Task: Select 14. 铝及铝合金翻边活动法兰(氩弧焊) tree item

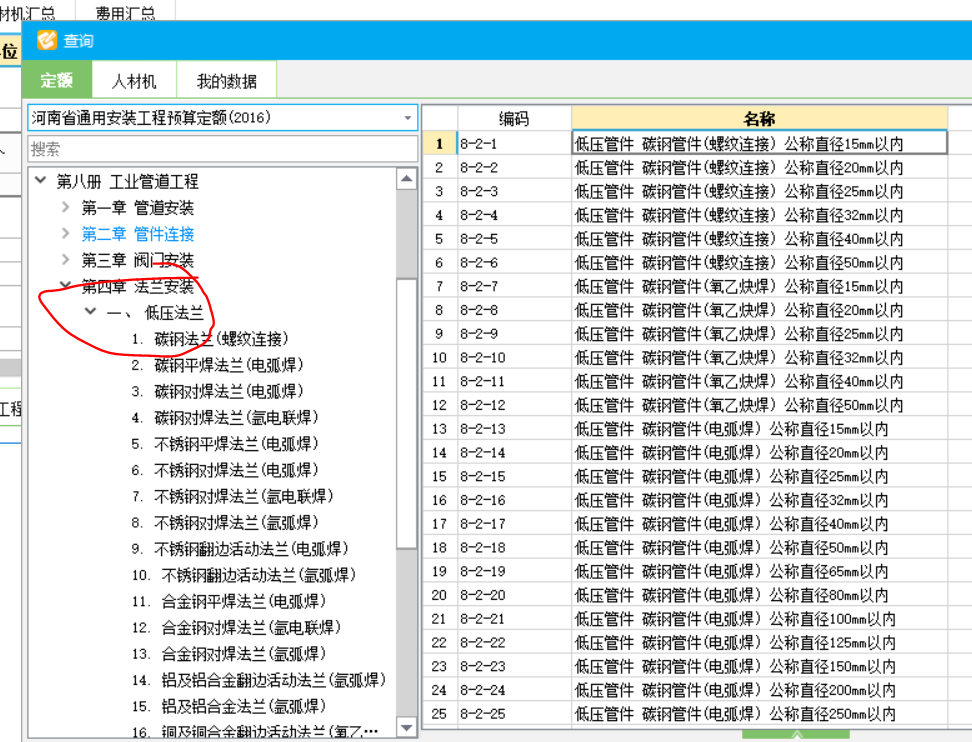Action: point(258,680)
